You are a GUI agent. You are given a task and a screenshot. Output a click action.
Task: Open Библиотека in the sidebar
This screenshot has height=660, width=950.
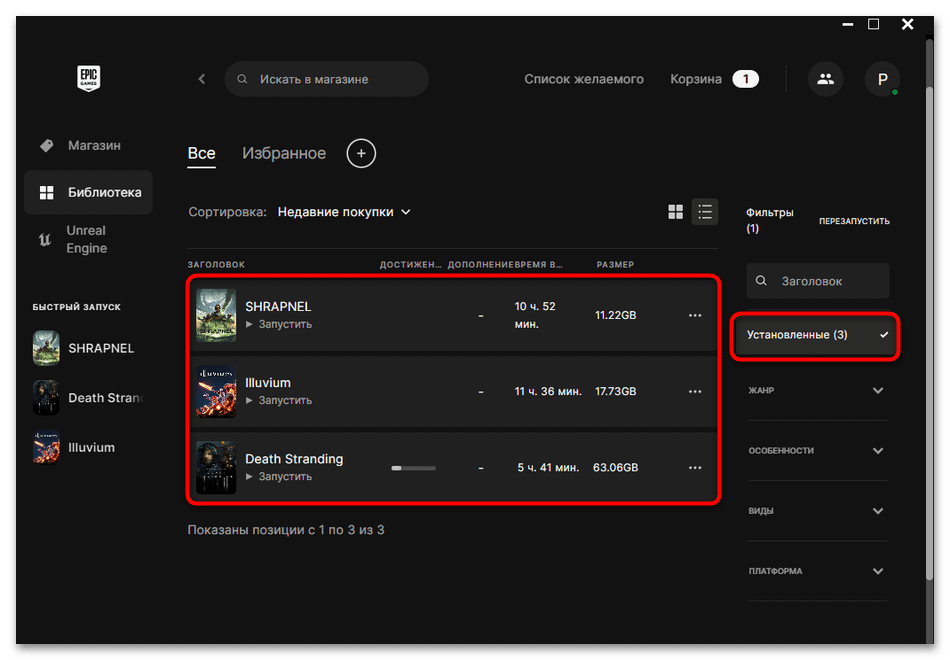tap(88, 193)
